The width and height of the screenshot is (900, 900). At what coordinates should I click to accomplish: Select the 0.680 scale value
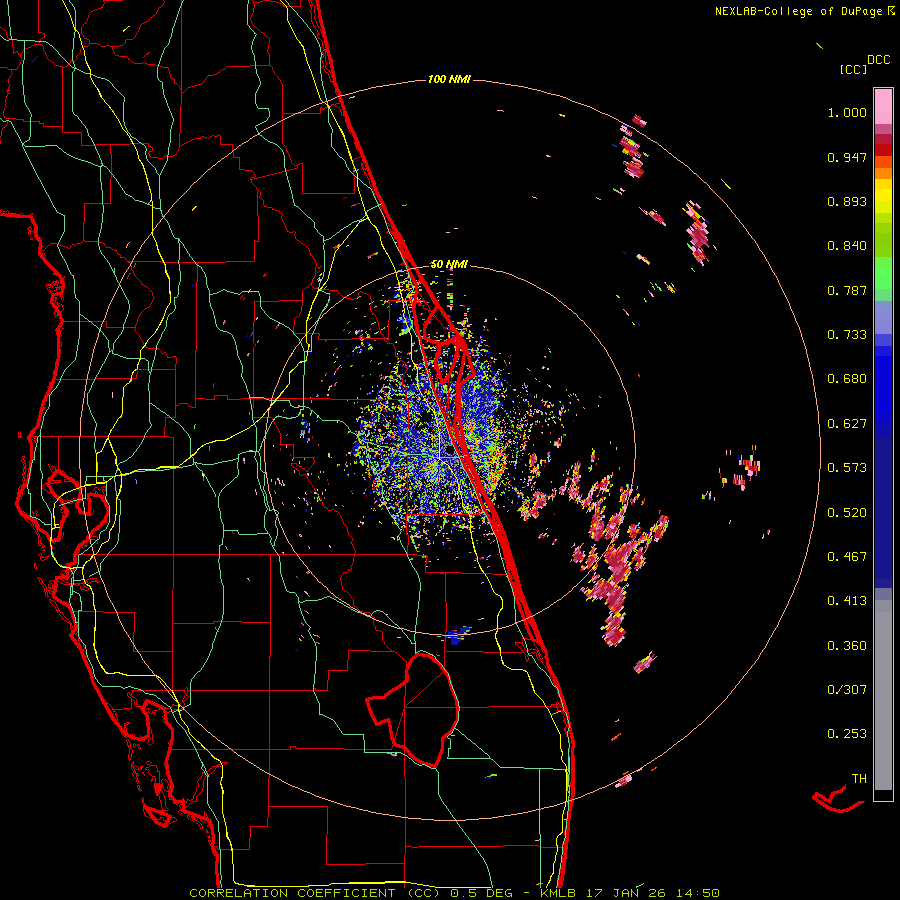click(x=847, y=379)
